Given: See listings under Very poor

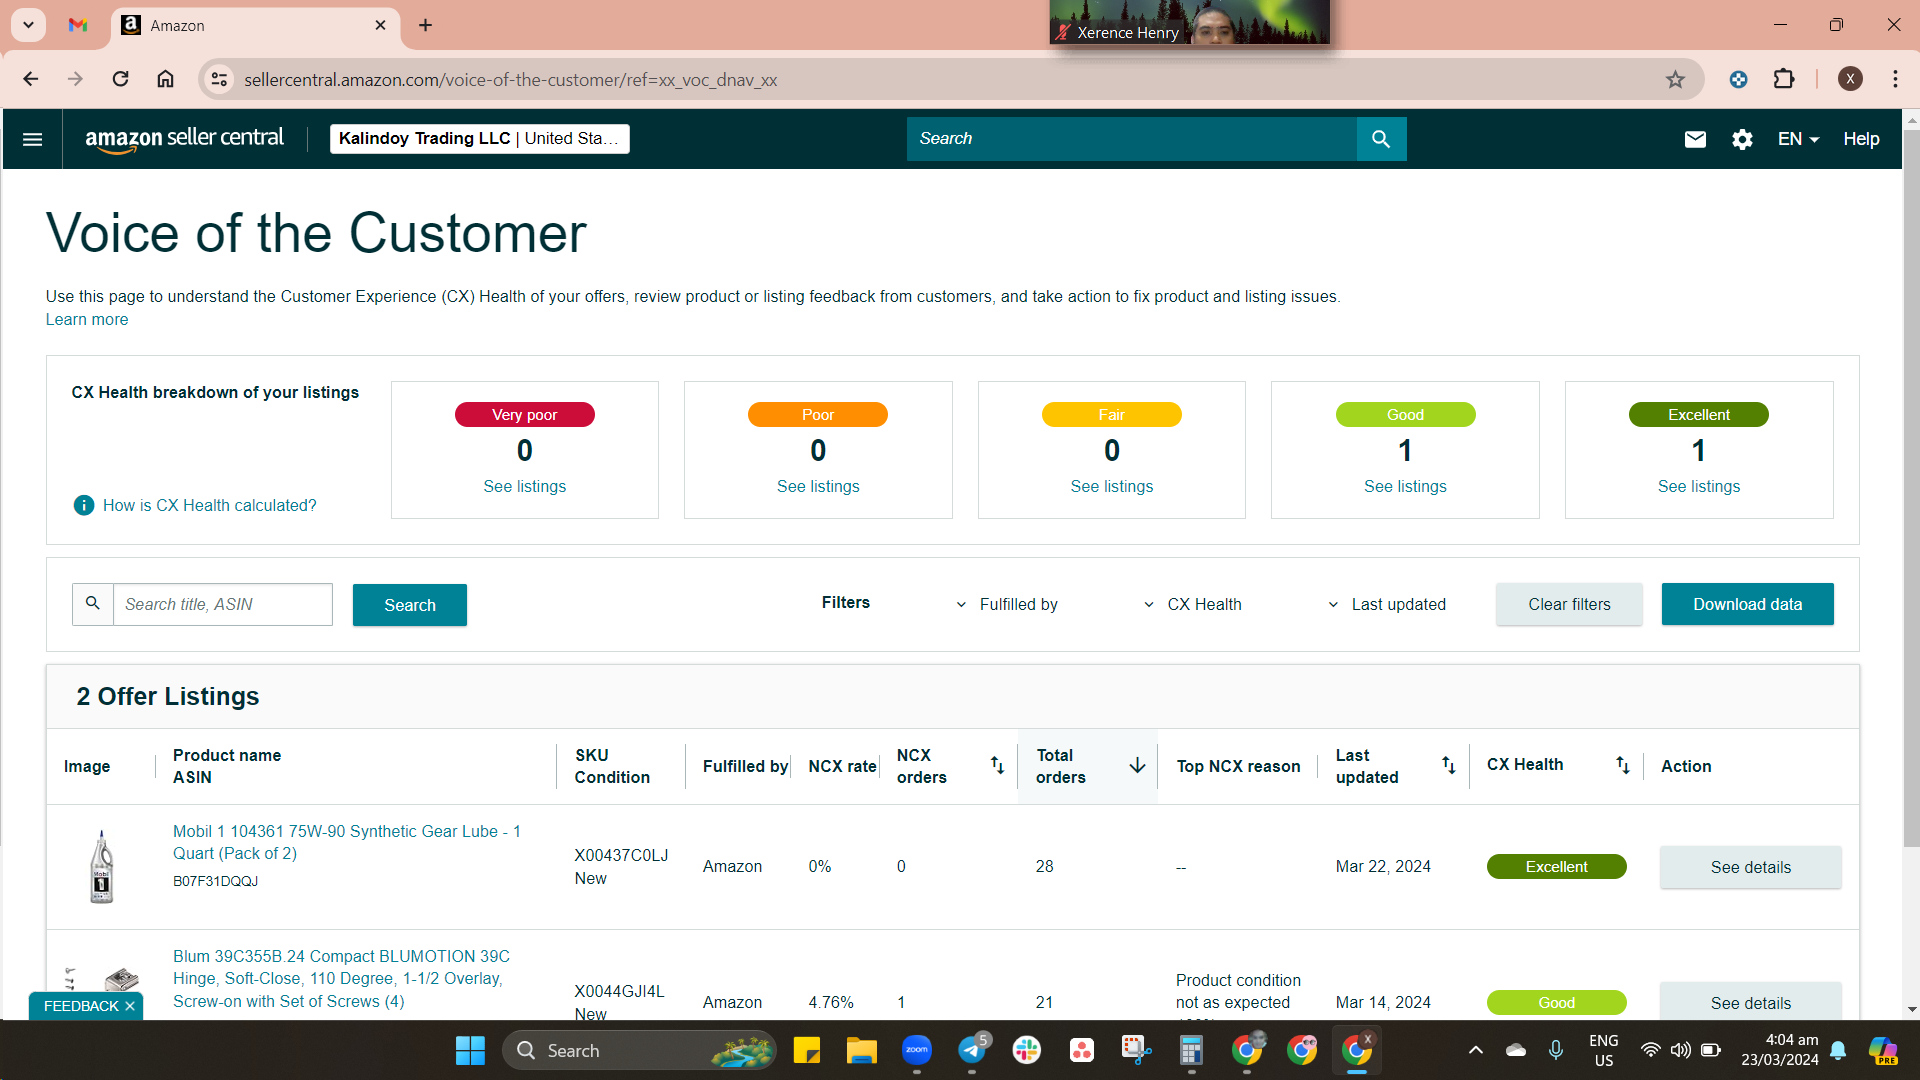Looking at the screenshot, I should pyautogui.click(x=524, y=486).
